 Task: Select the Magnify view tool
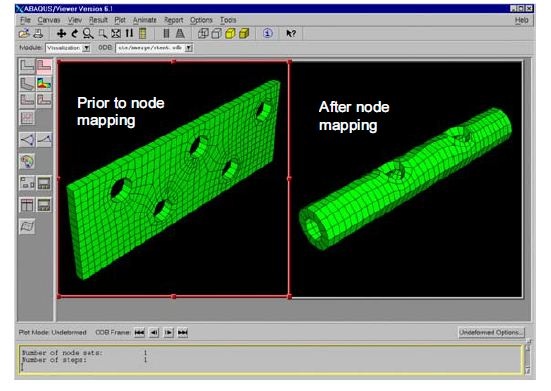pyautogui.click(x=88, y=33)
